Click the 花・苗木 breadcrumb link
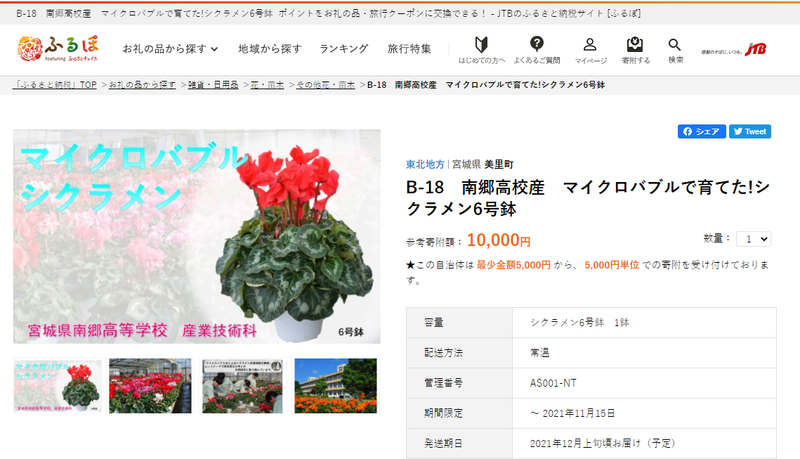 pos(267,85)
